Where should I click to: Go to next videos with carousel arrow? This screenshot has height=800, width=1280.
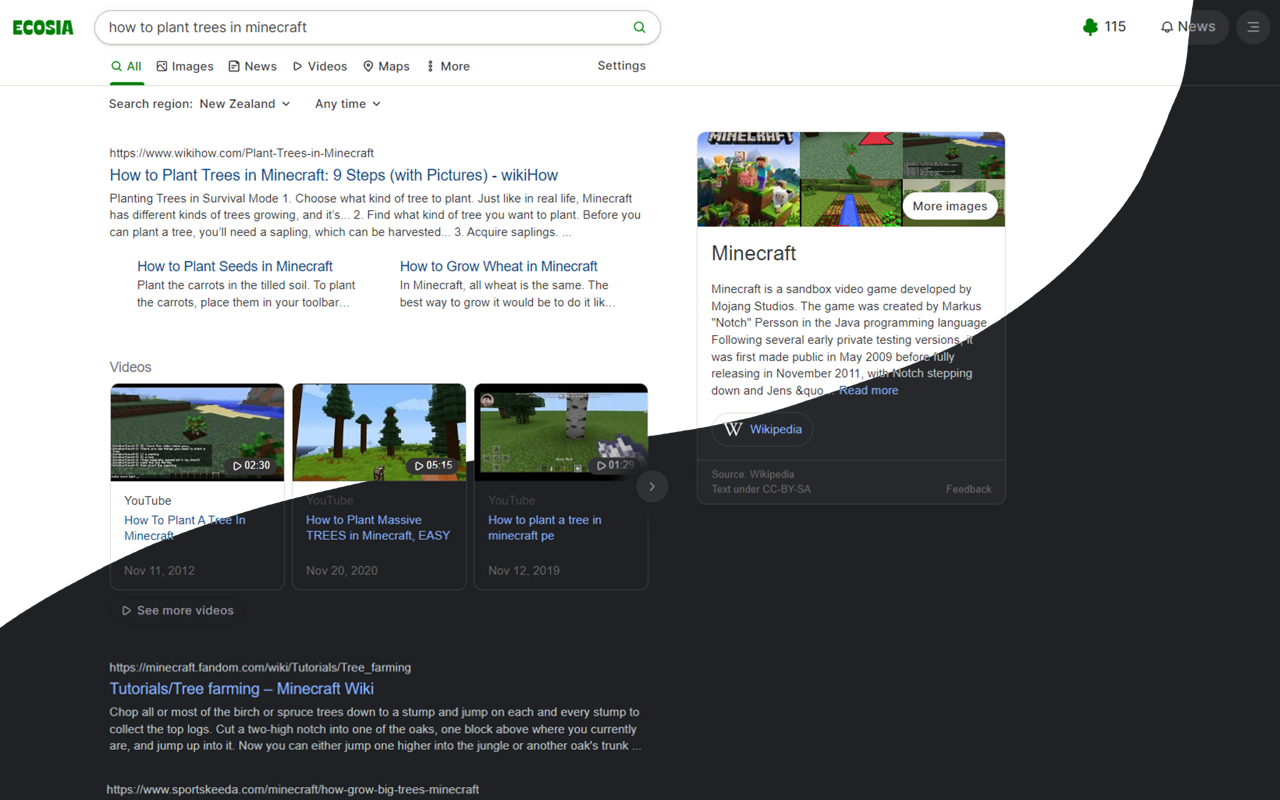click(x=652, y=487)
